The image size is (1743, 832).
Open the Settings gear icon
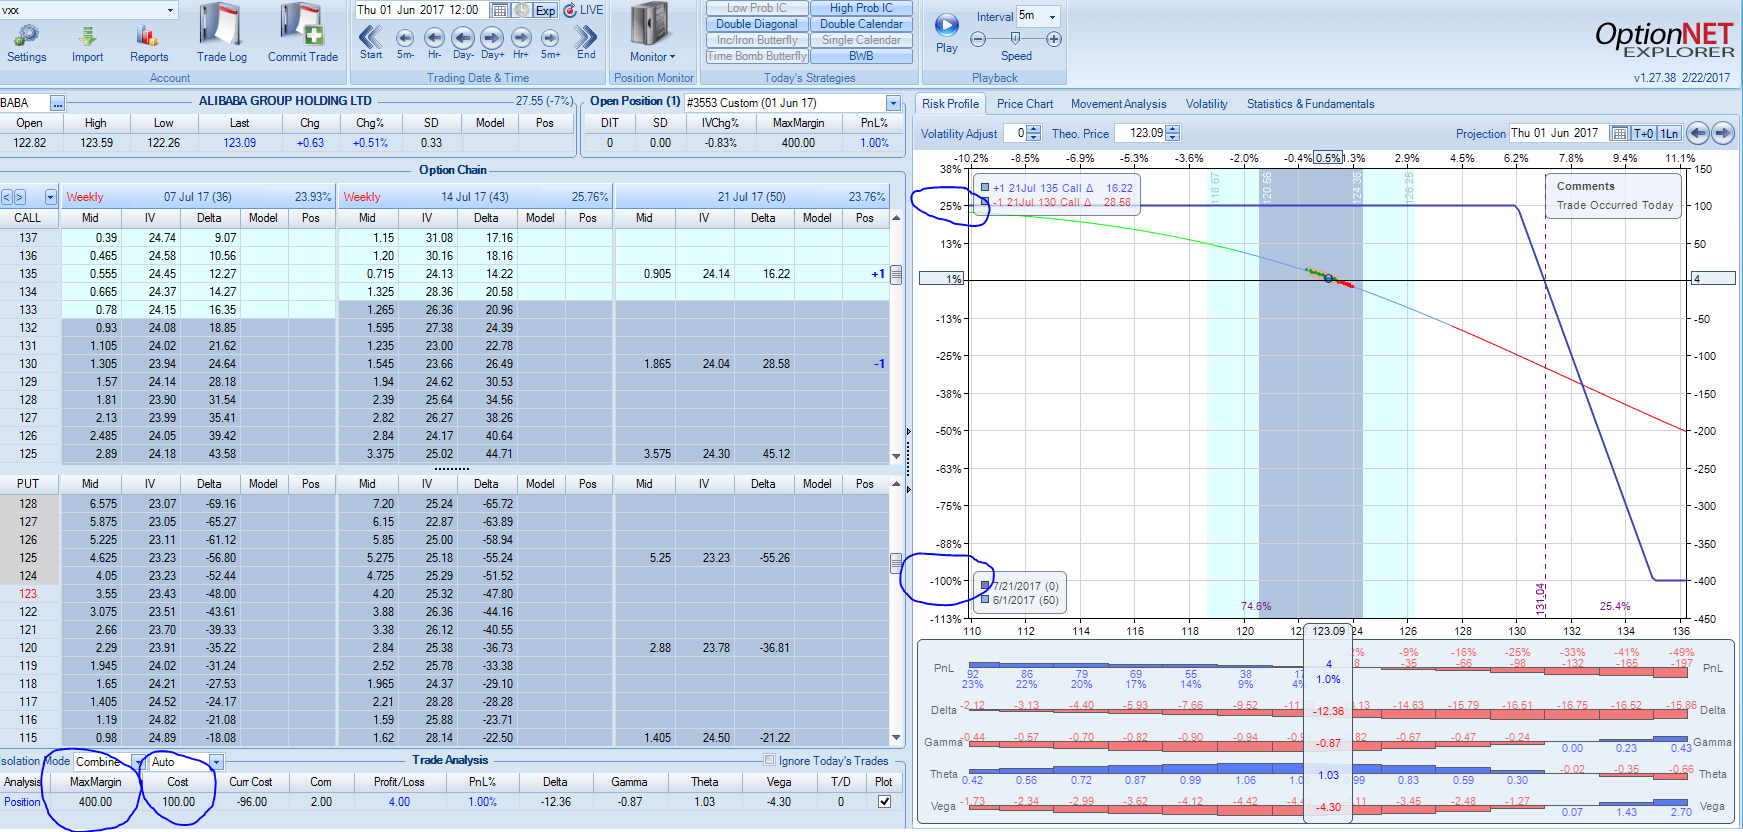(x=26, y=36)
